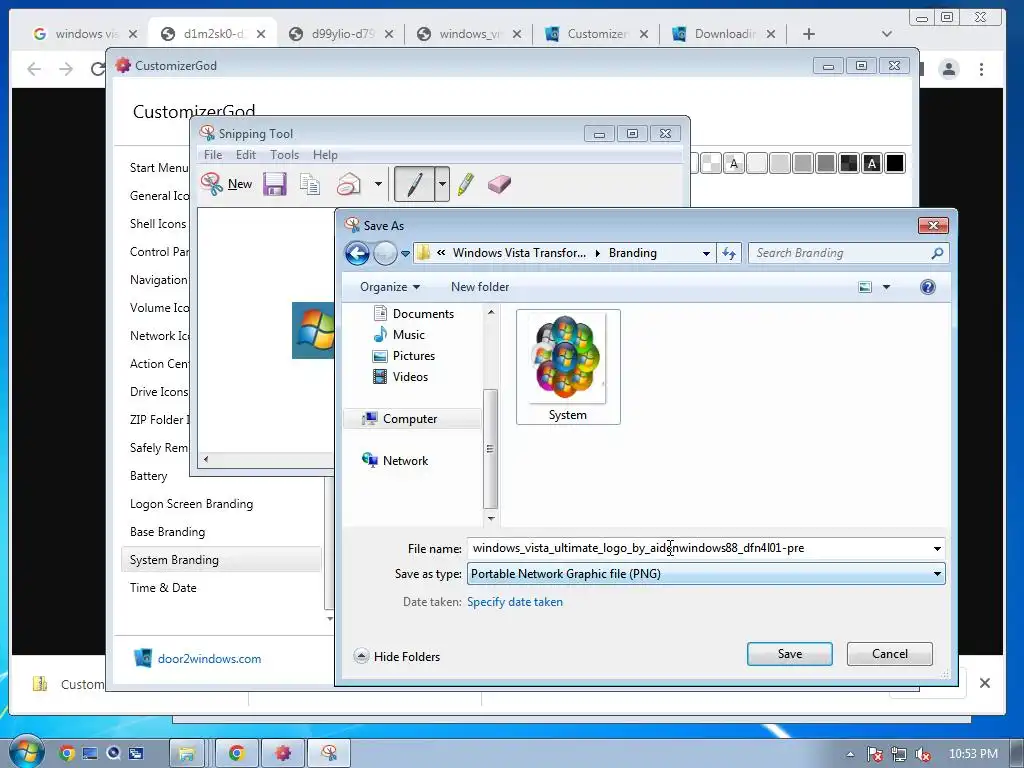The width and height of the screenshot is (1024, 768).
Task: Click the blue Help question mark icon
Action: [x=927, y=287]
